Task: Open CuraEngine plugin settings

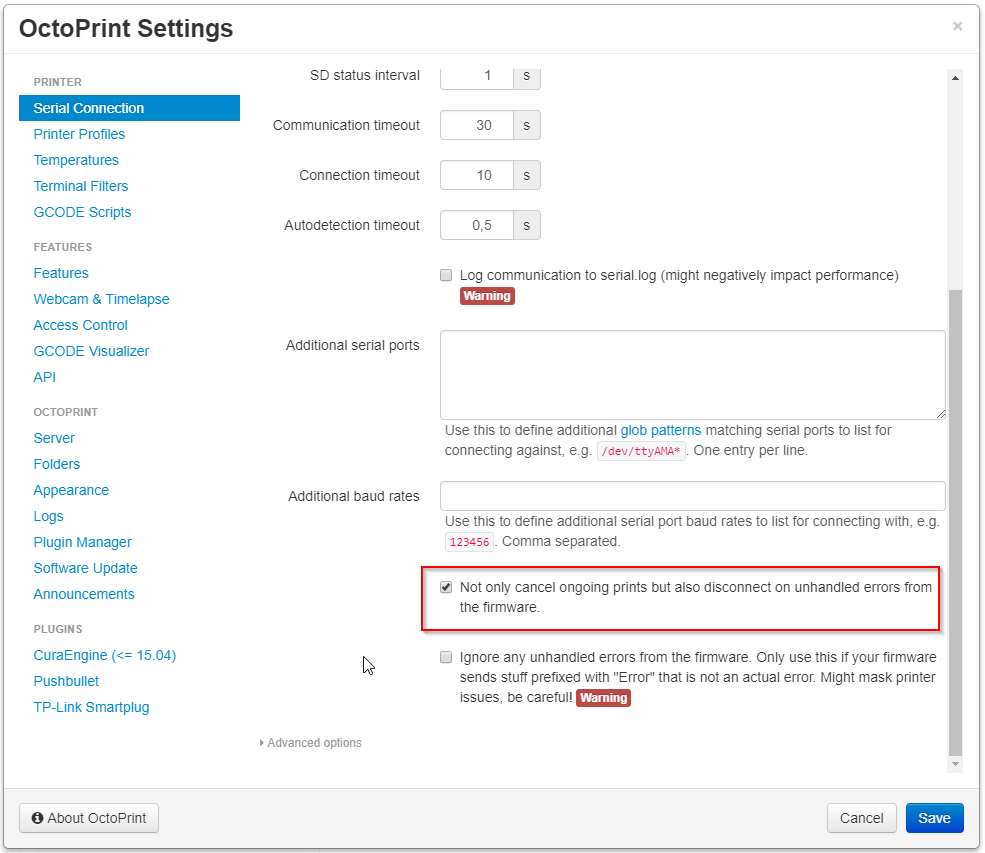Action: click(x=104, y=654)
